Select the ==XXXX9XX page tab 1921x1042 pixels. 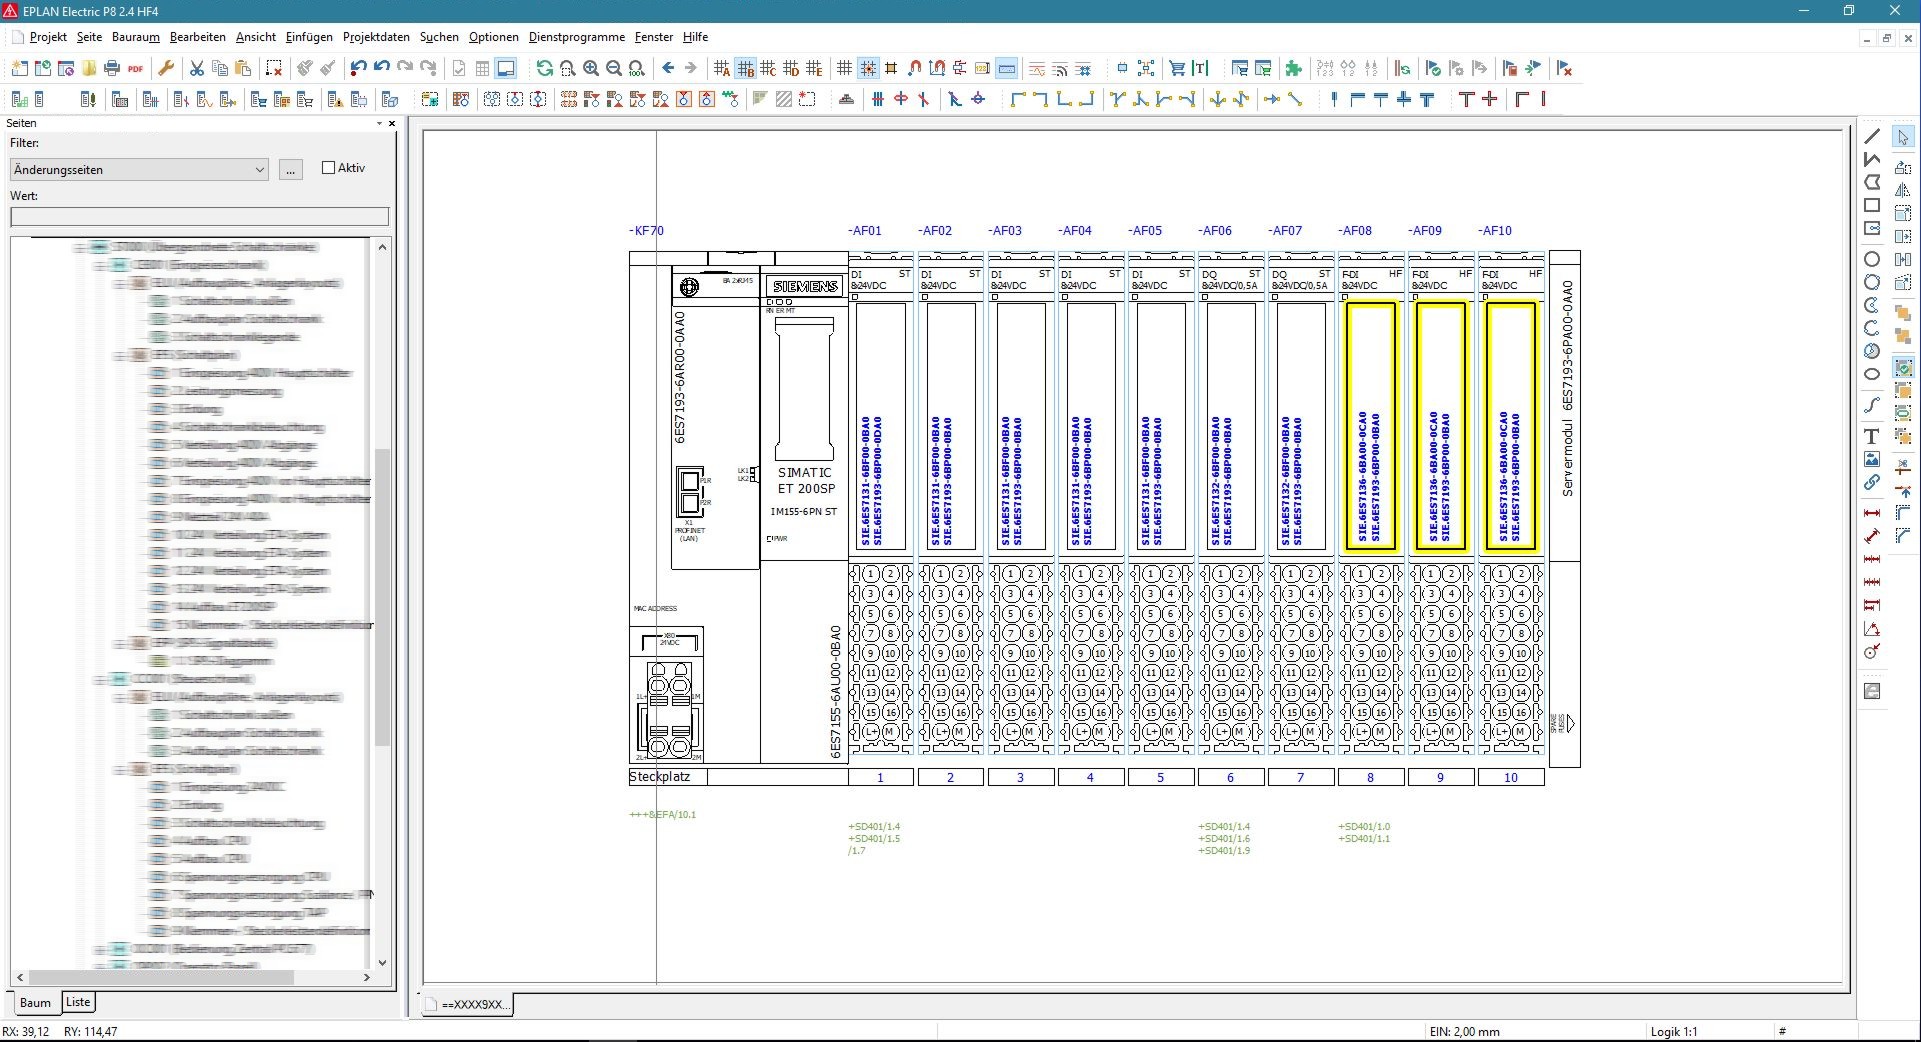[x=466, y=1004]
